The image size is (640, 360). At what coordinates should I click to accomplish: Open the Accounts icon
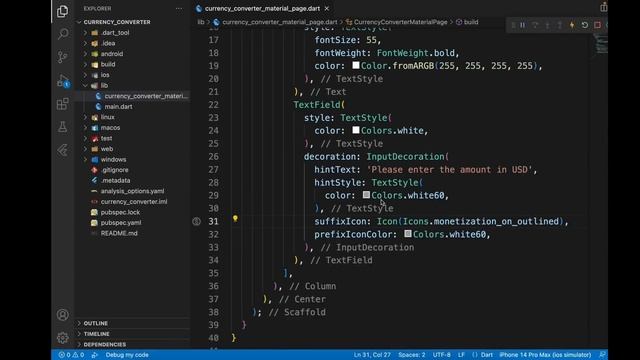tap(62, 315)
